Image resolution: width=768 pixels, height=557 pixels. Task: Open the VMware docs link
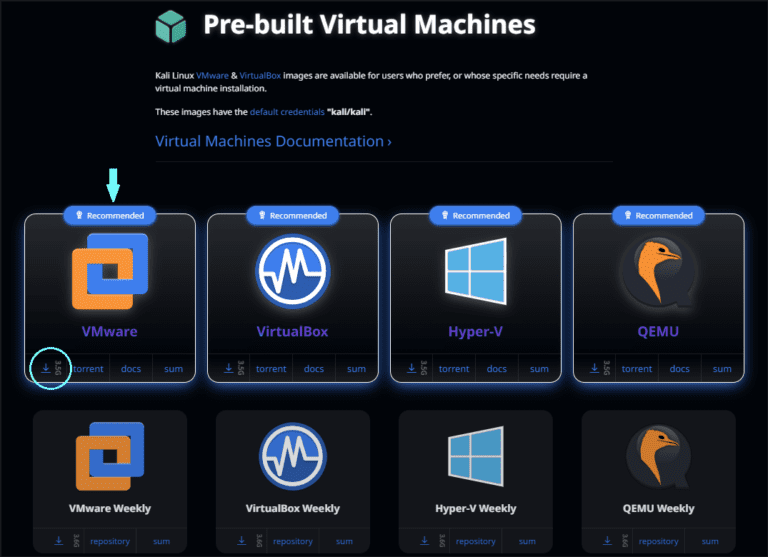click(131, 369)
